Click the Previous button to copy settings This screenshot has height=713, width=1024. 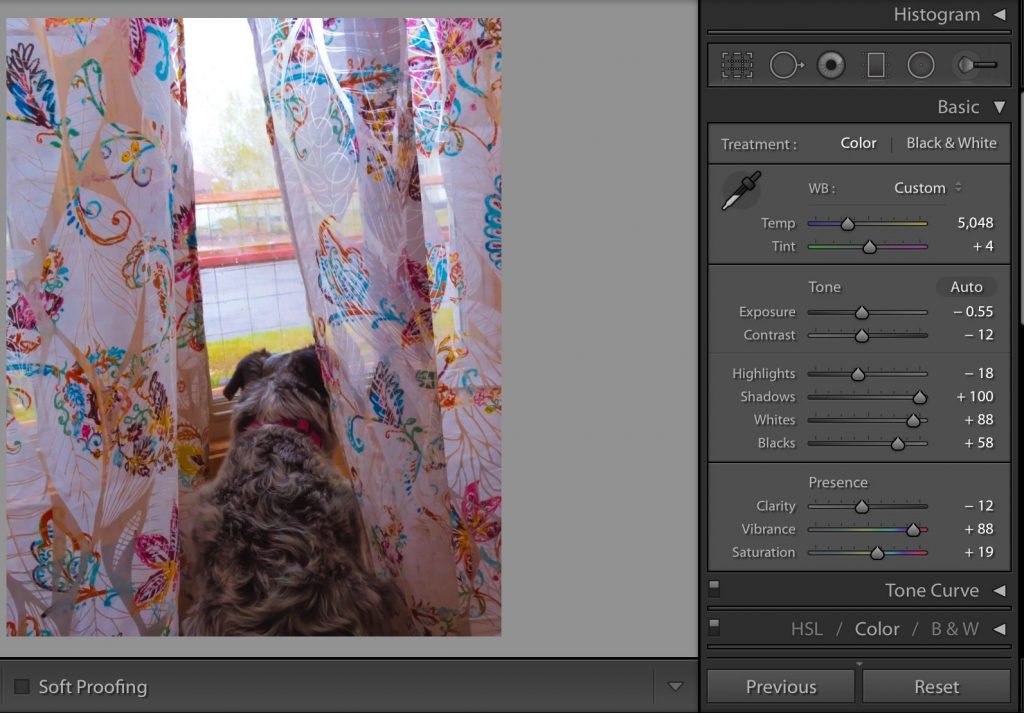pos(780,686)
